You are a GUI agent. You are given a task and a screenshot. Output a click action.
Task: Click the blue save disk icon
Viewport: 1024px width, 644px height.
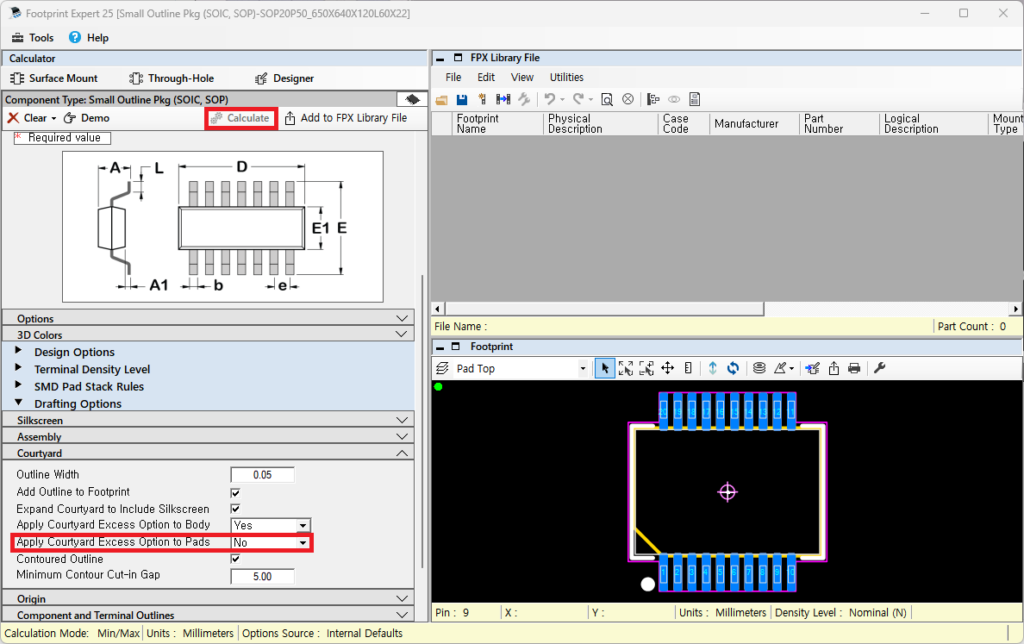pos(462,99)
